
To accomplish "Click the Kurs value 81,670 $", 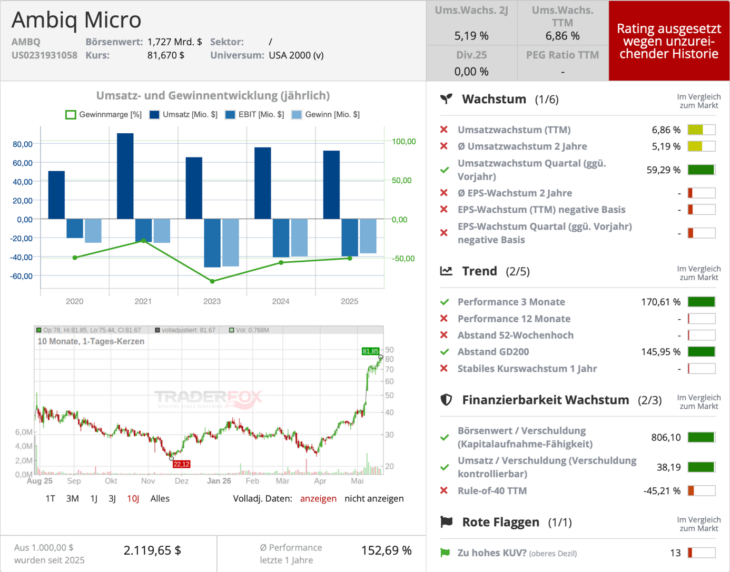I will tap(166, 55).
